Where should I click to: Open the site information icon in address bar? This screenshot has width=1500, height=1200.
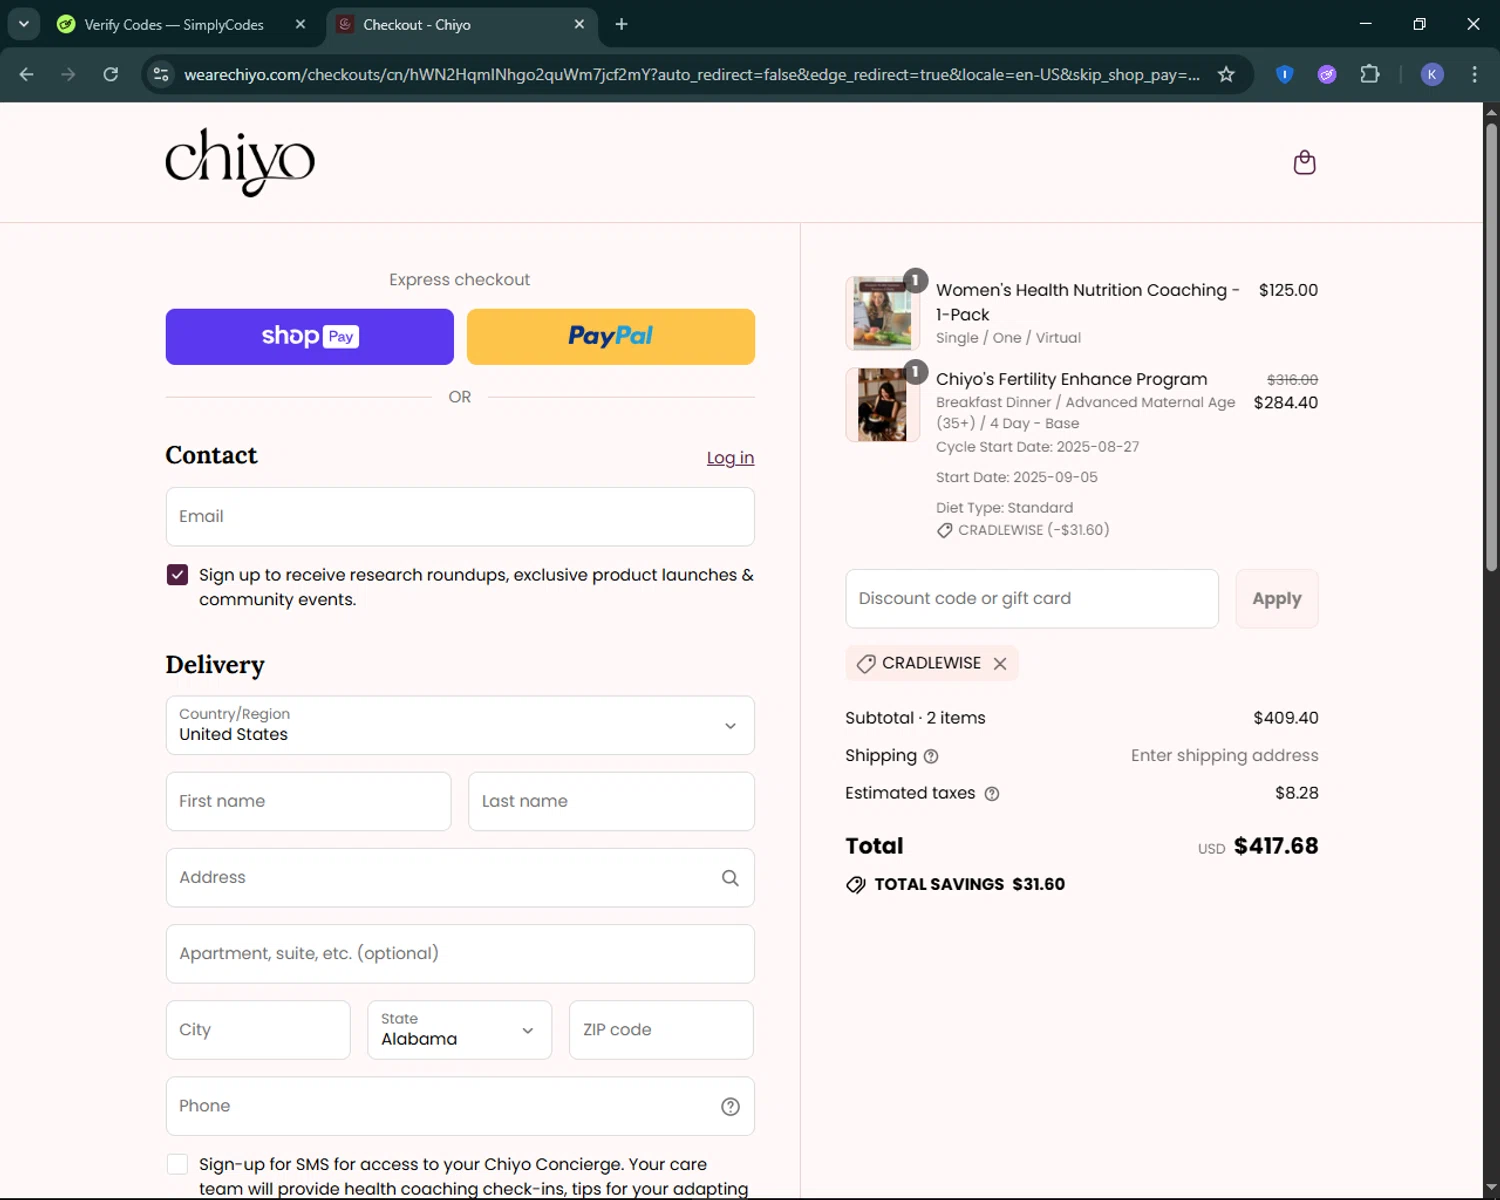point(161,74)
